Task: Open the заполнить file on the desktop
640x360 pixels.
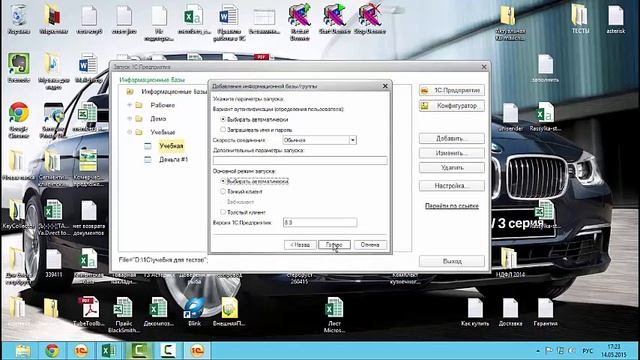Action: click(545, 68)
